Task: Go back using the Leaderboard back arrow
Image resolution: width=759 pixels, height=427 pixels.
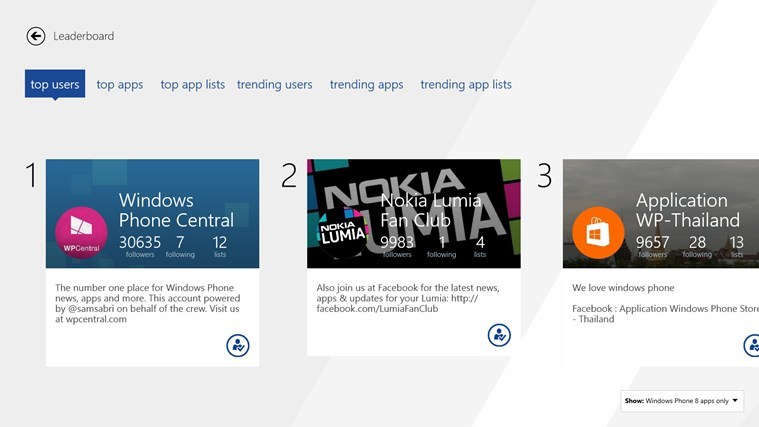Action: pyautogui.click(x=36, y=36)
